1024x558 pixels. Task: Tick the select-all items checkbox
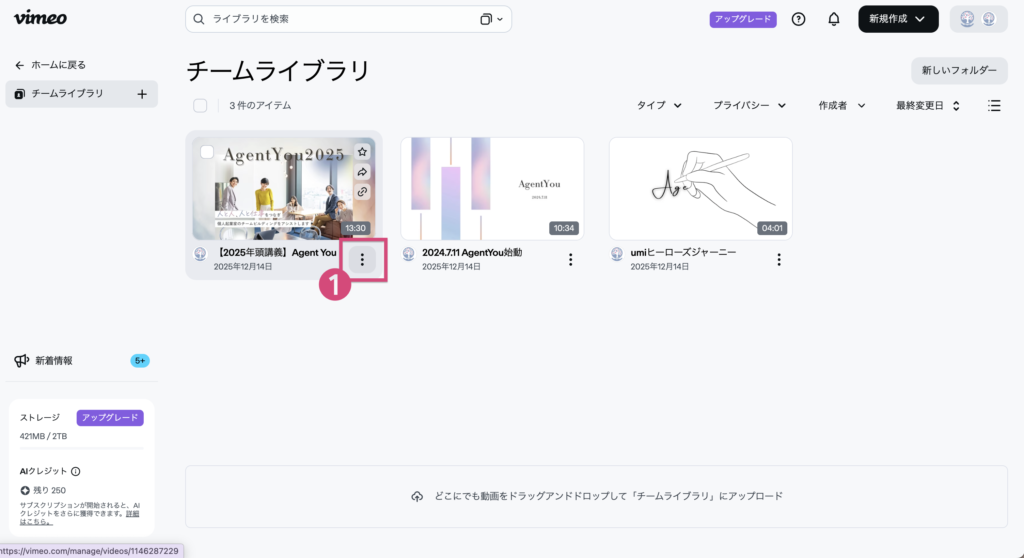[x=200, y=105]
